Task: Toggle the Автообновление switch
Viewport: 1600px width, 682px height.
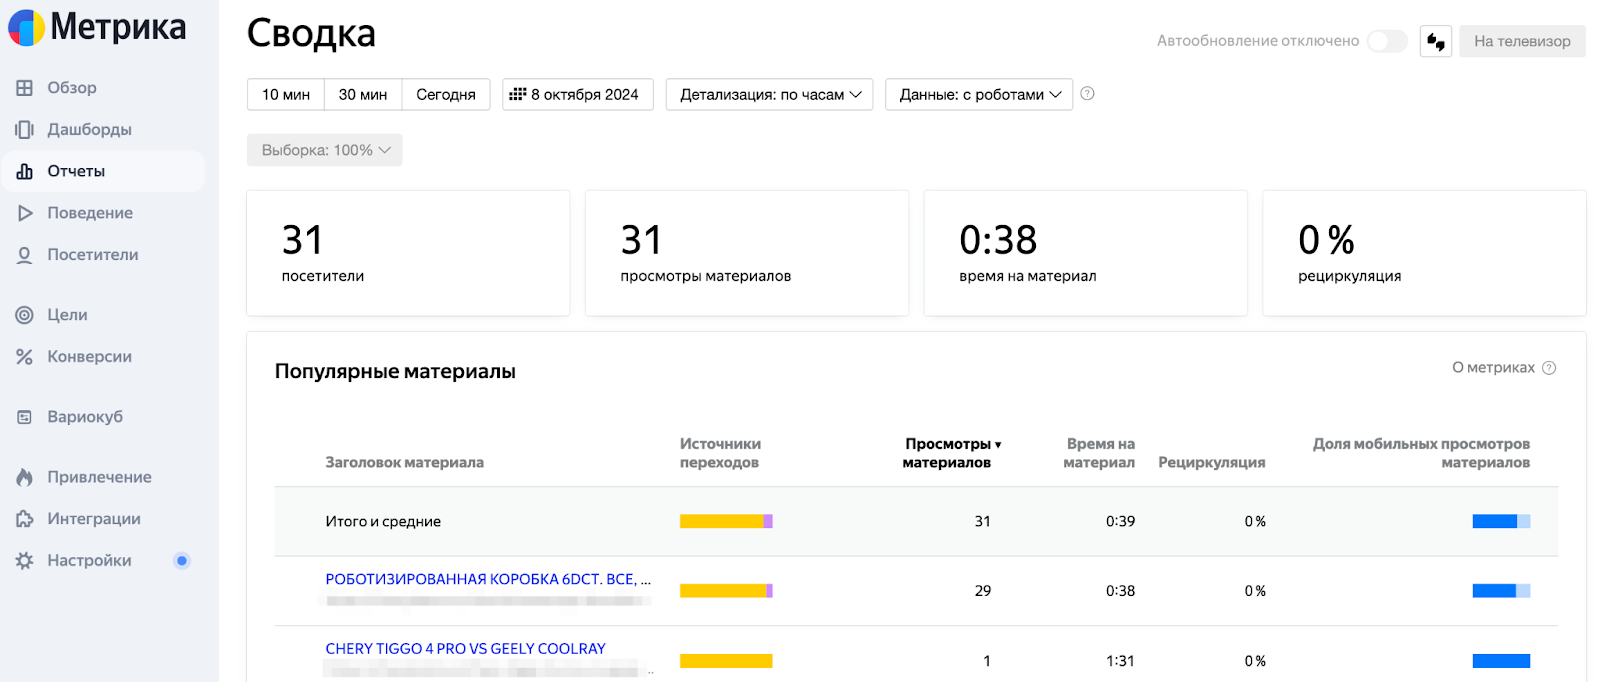Action: 1387,41
